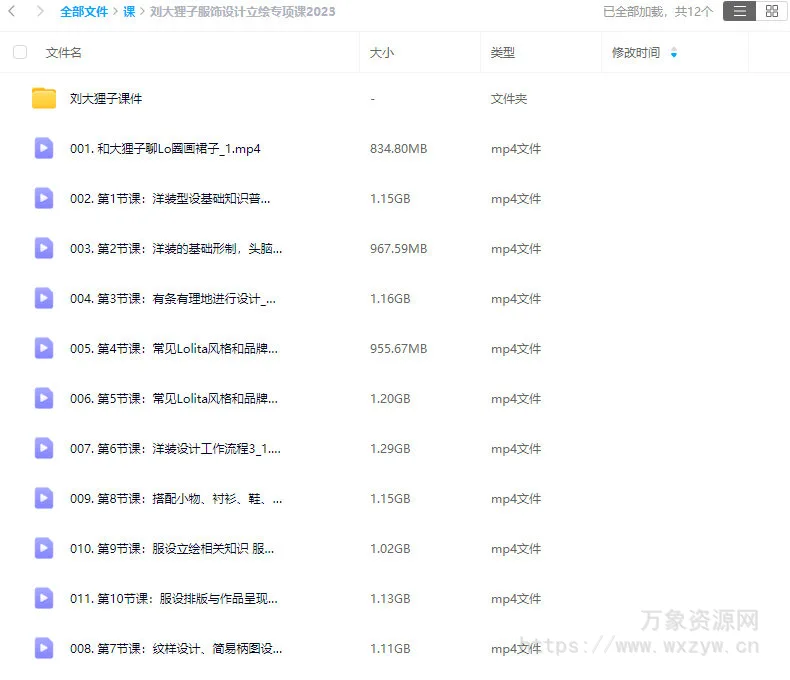Toggle the sort arrow next to 修改时间
790x680 pixels.
[x=673, y=53]
